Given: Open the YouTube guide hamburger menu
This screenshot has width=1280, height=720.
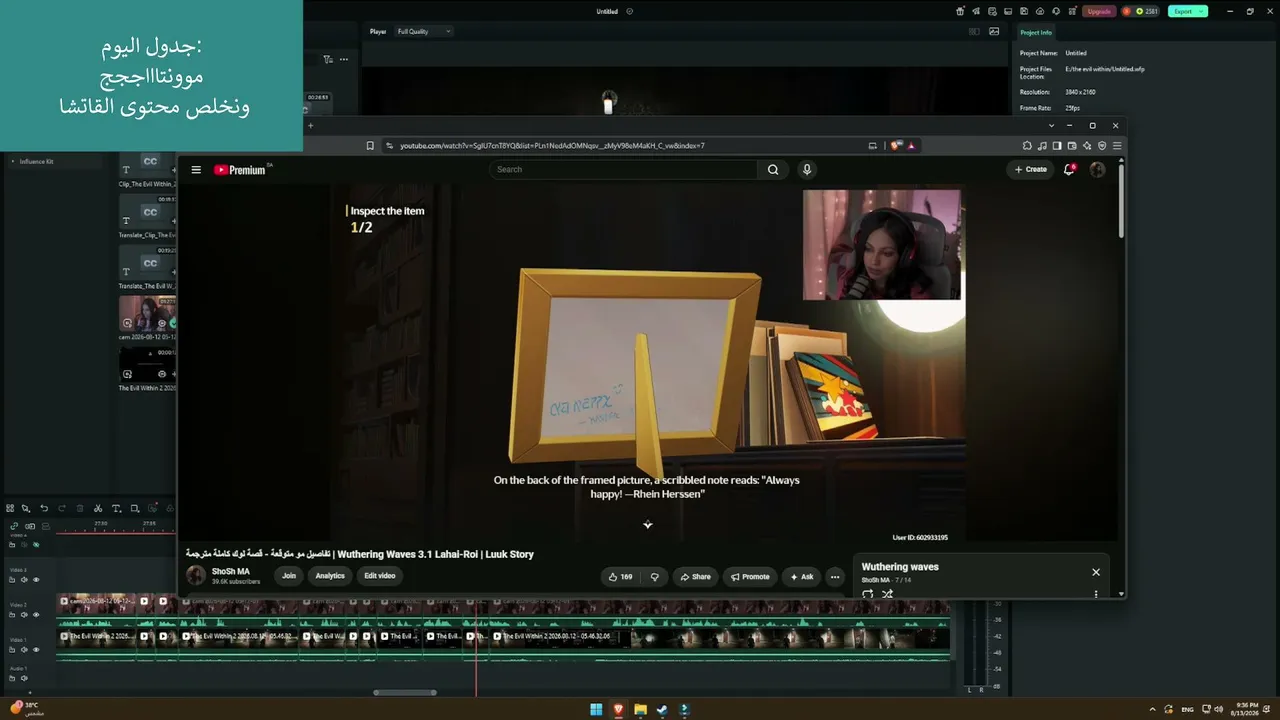Looking at the screenshot, I should coord(196,170).
